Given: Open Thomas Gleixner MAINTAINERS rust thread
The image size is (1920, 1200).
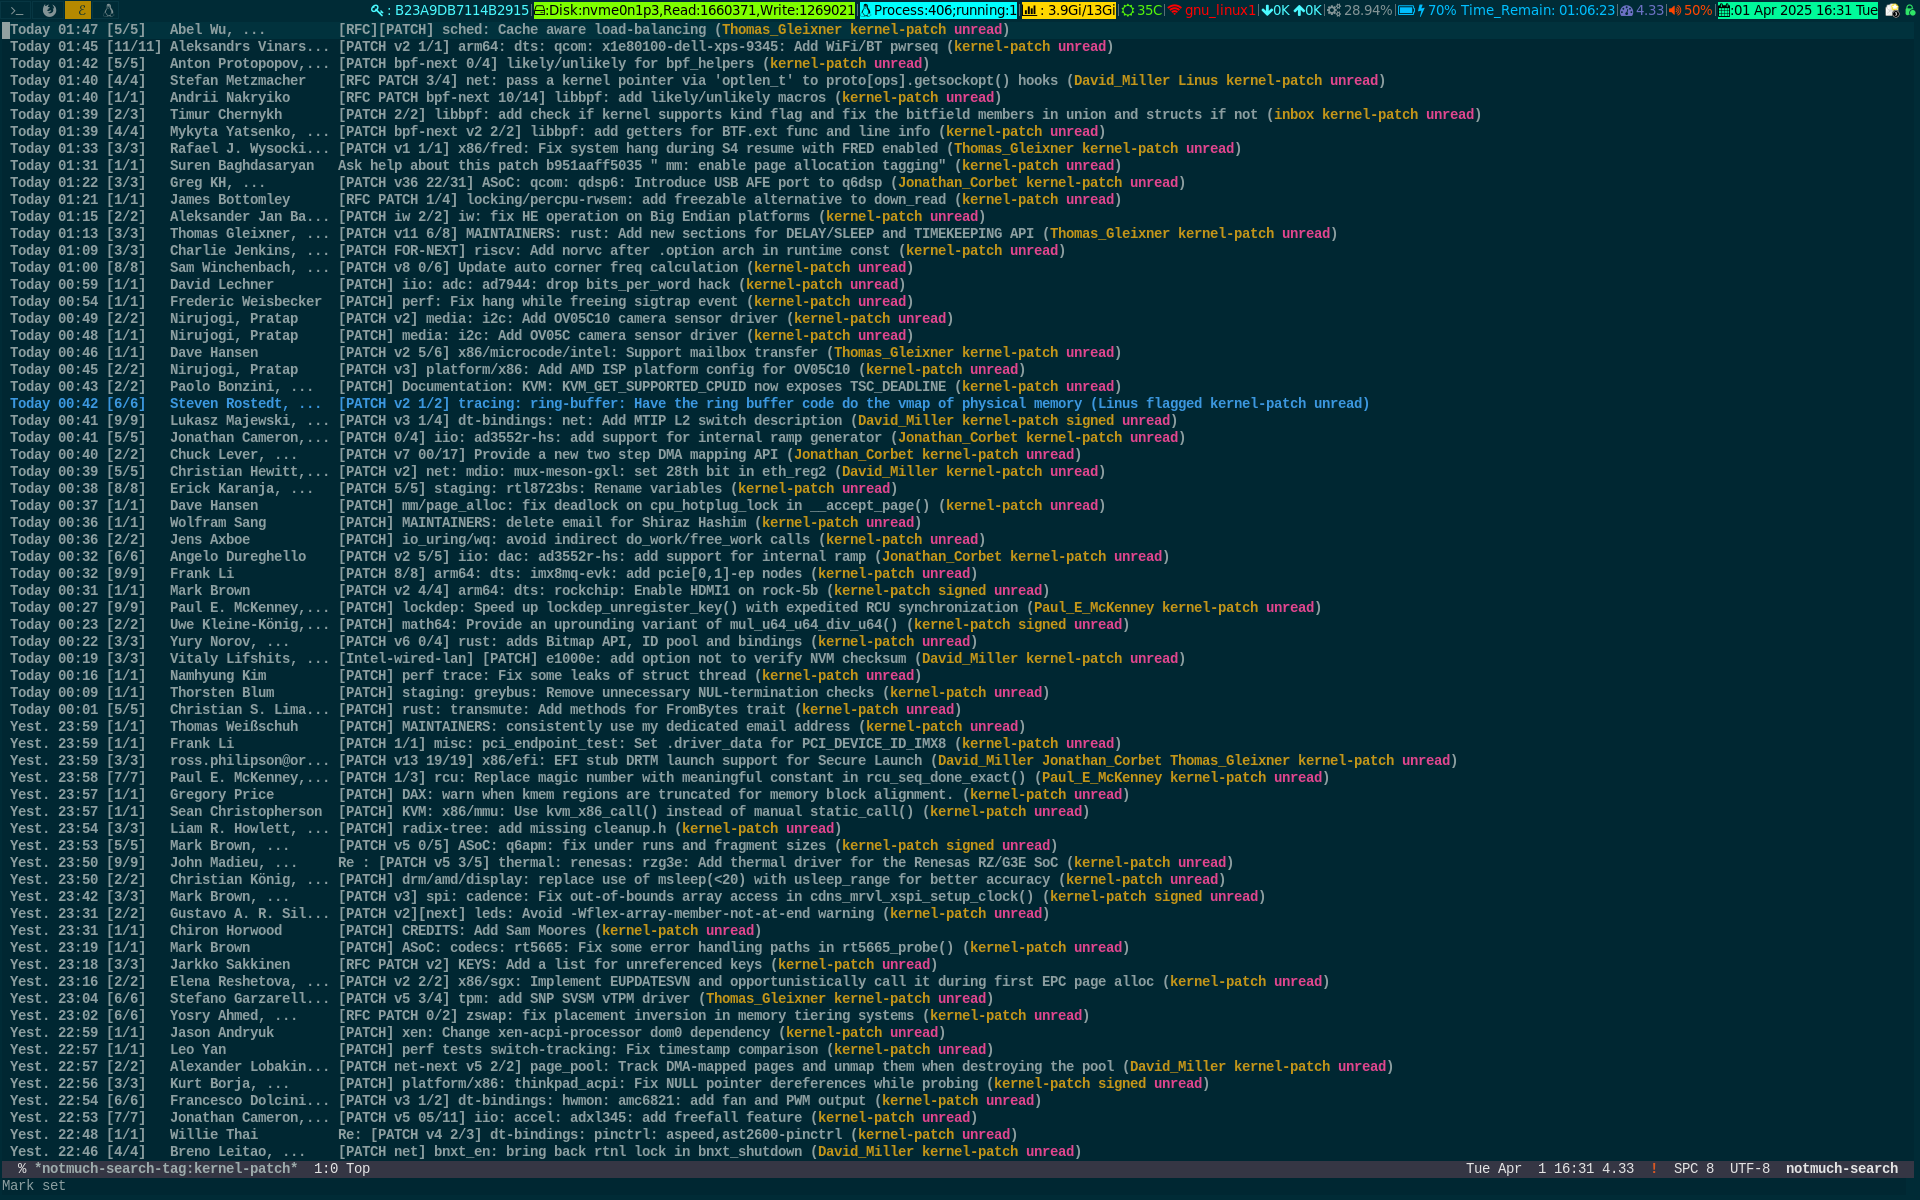Looking at the screenshot, I should tap(673, 233).
